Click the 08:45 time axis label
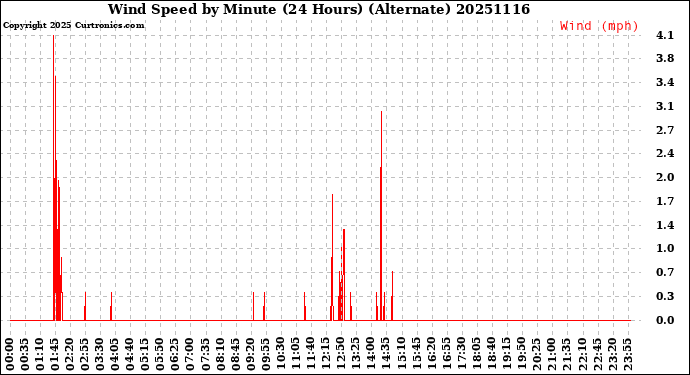 coord(235,355)
